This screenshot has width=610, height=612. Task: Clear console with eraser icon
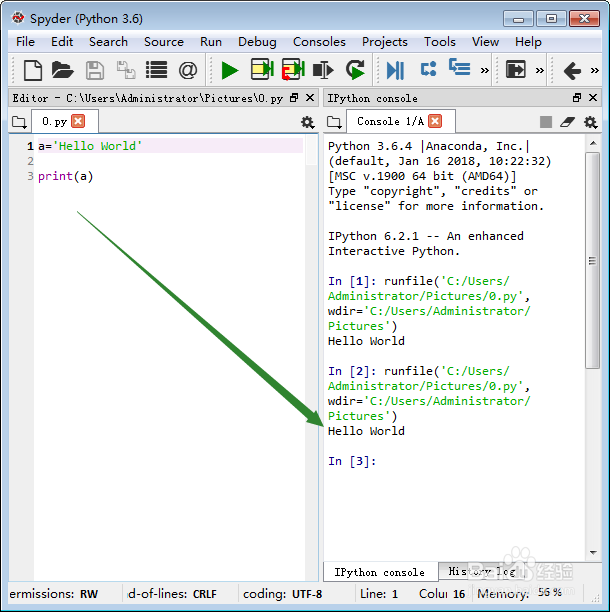[x=567, y=122]
